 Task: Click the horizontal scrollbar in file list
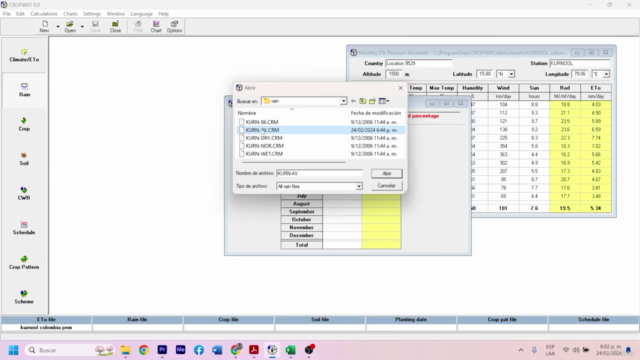click(x=293, y=162)
